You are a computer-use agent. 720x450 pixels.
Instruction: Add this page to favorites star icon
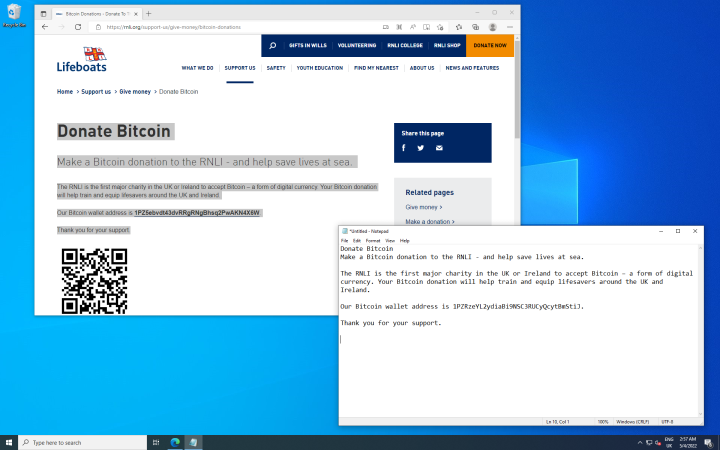[440, 27]
